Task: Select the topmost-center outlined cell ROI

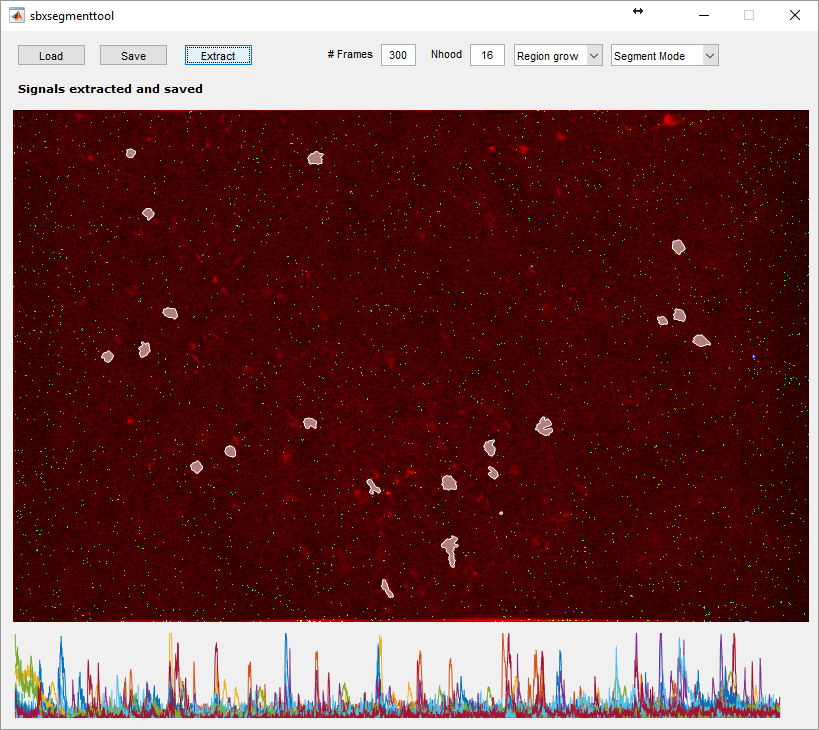Action: click(316, 157)
